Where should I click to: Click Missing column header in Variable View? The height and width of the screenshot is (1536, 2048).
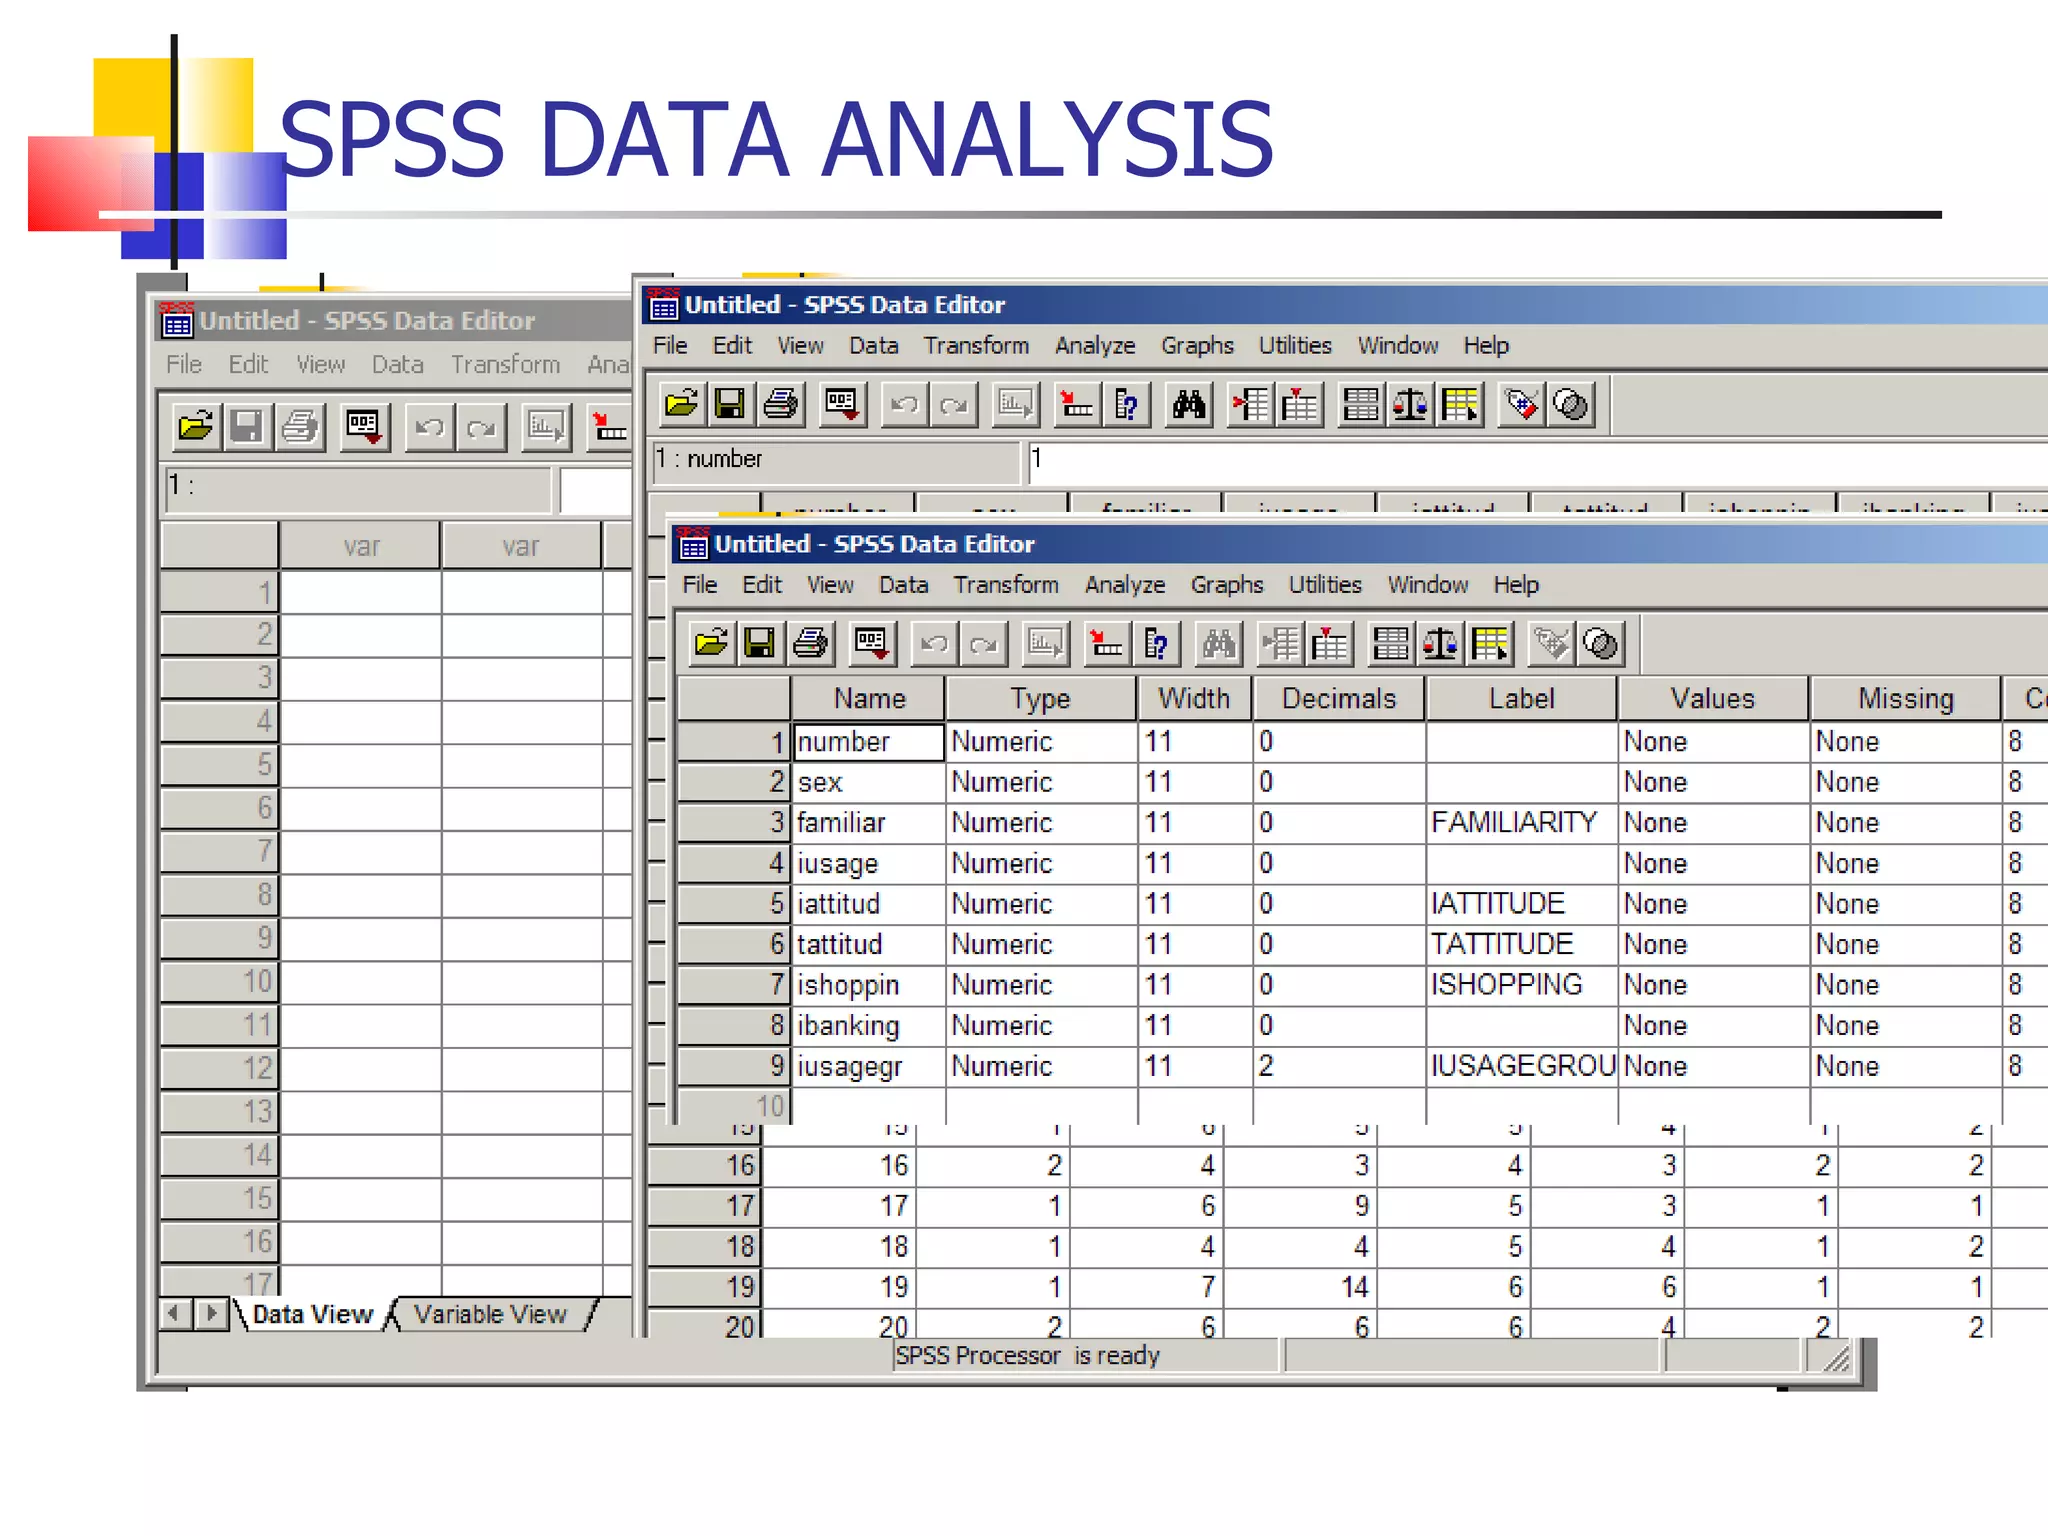coord(1905,698)
